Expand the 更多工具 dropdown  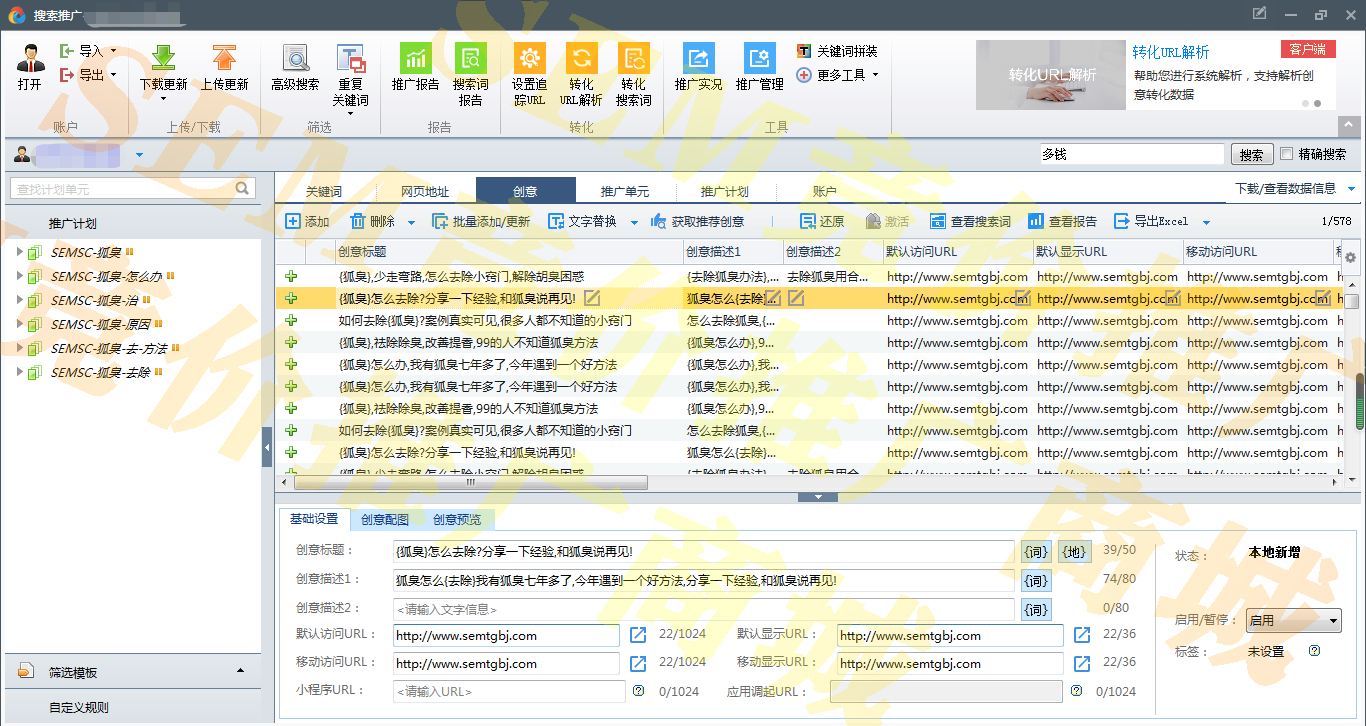pos(838,75)
